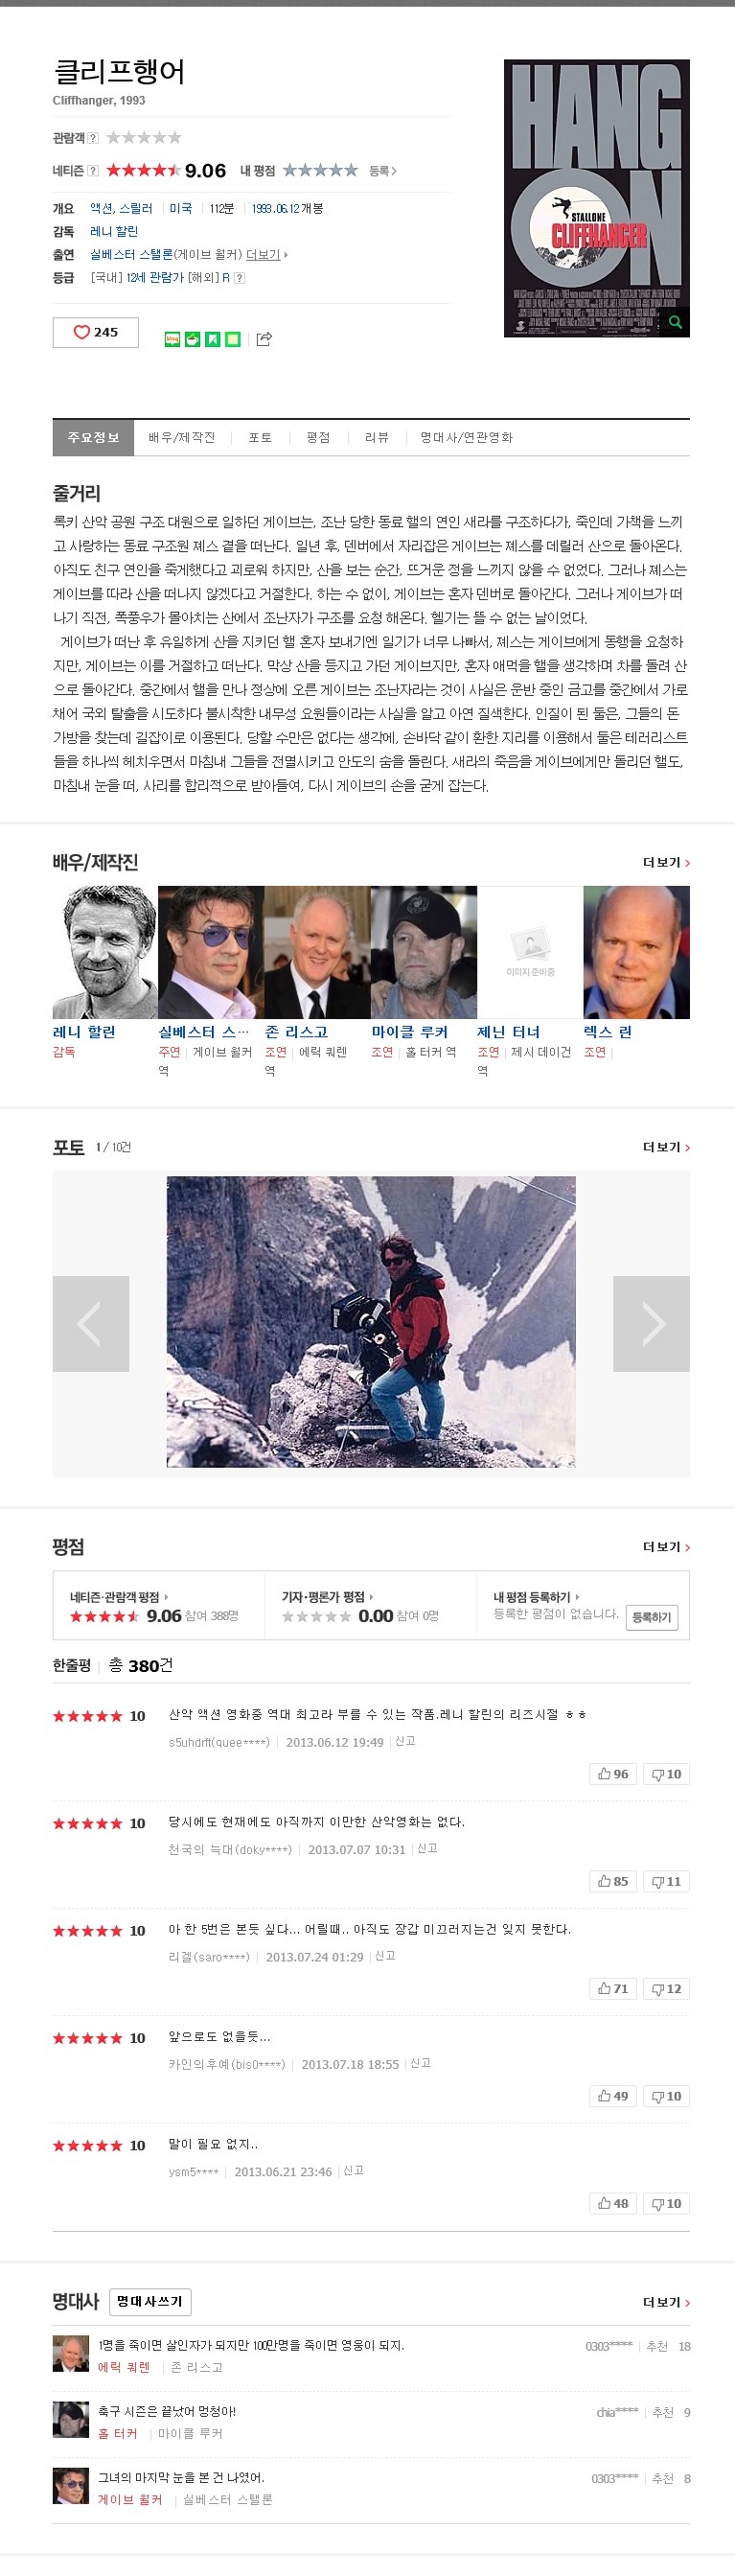
Task: Show previous photo with left arrow
Action: tap(91, 1323)
